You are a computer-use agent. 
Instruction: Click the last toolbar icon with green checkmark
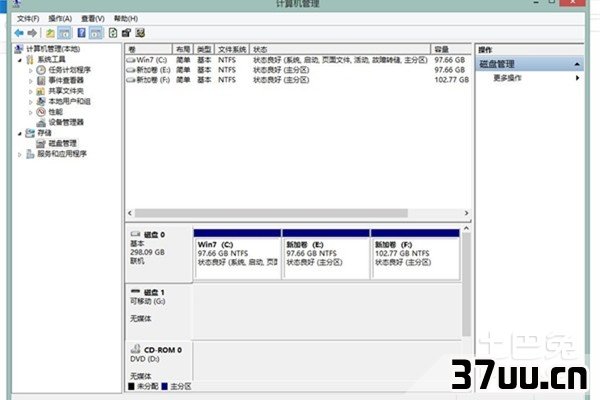[140, 33]
